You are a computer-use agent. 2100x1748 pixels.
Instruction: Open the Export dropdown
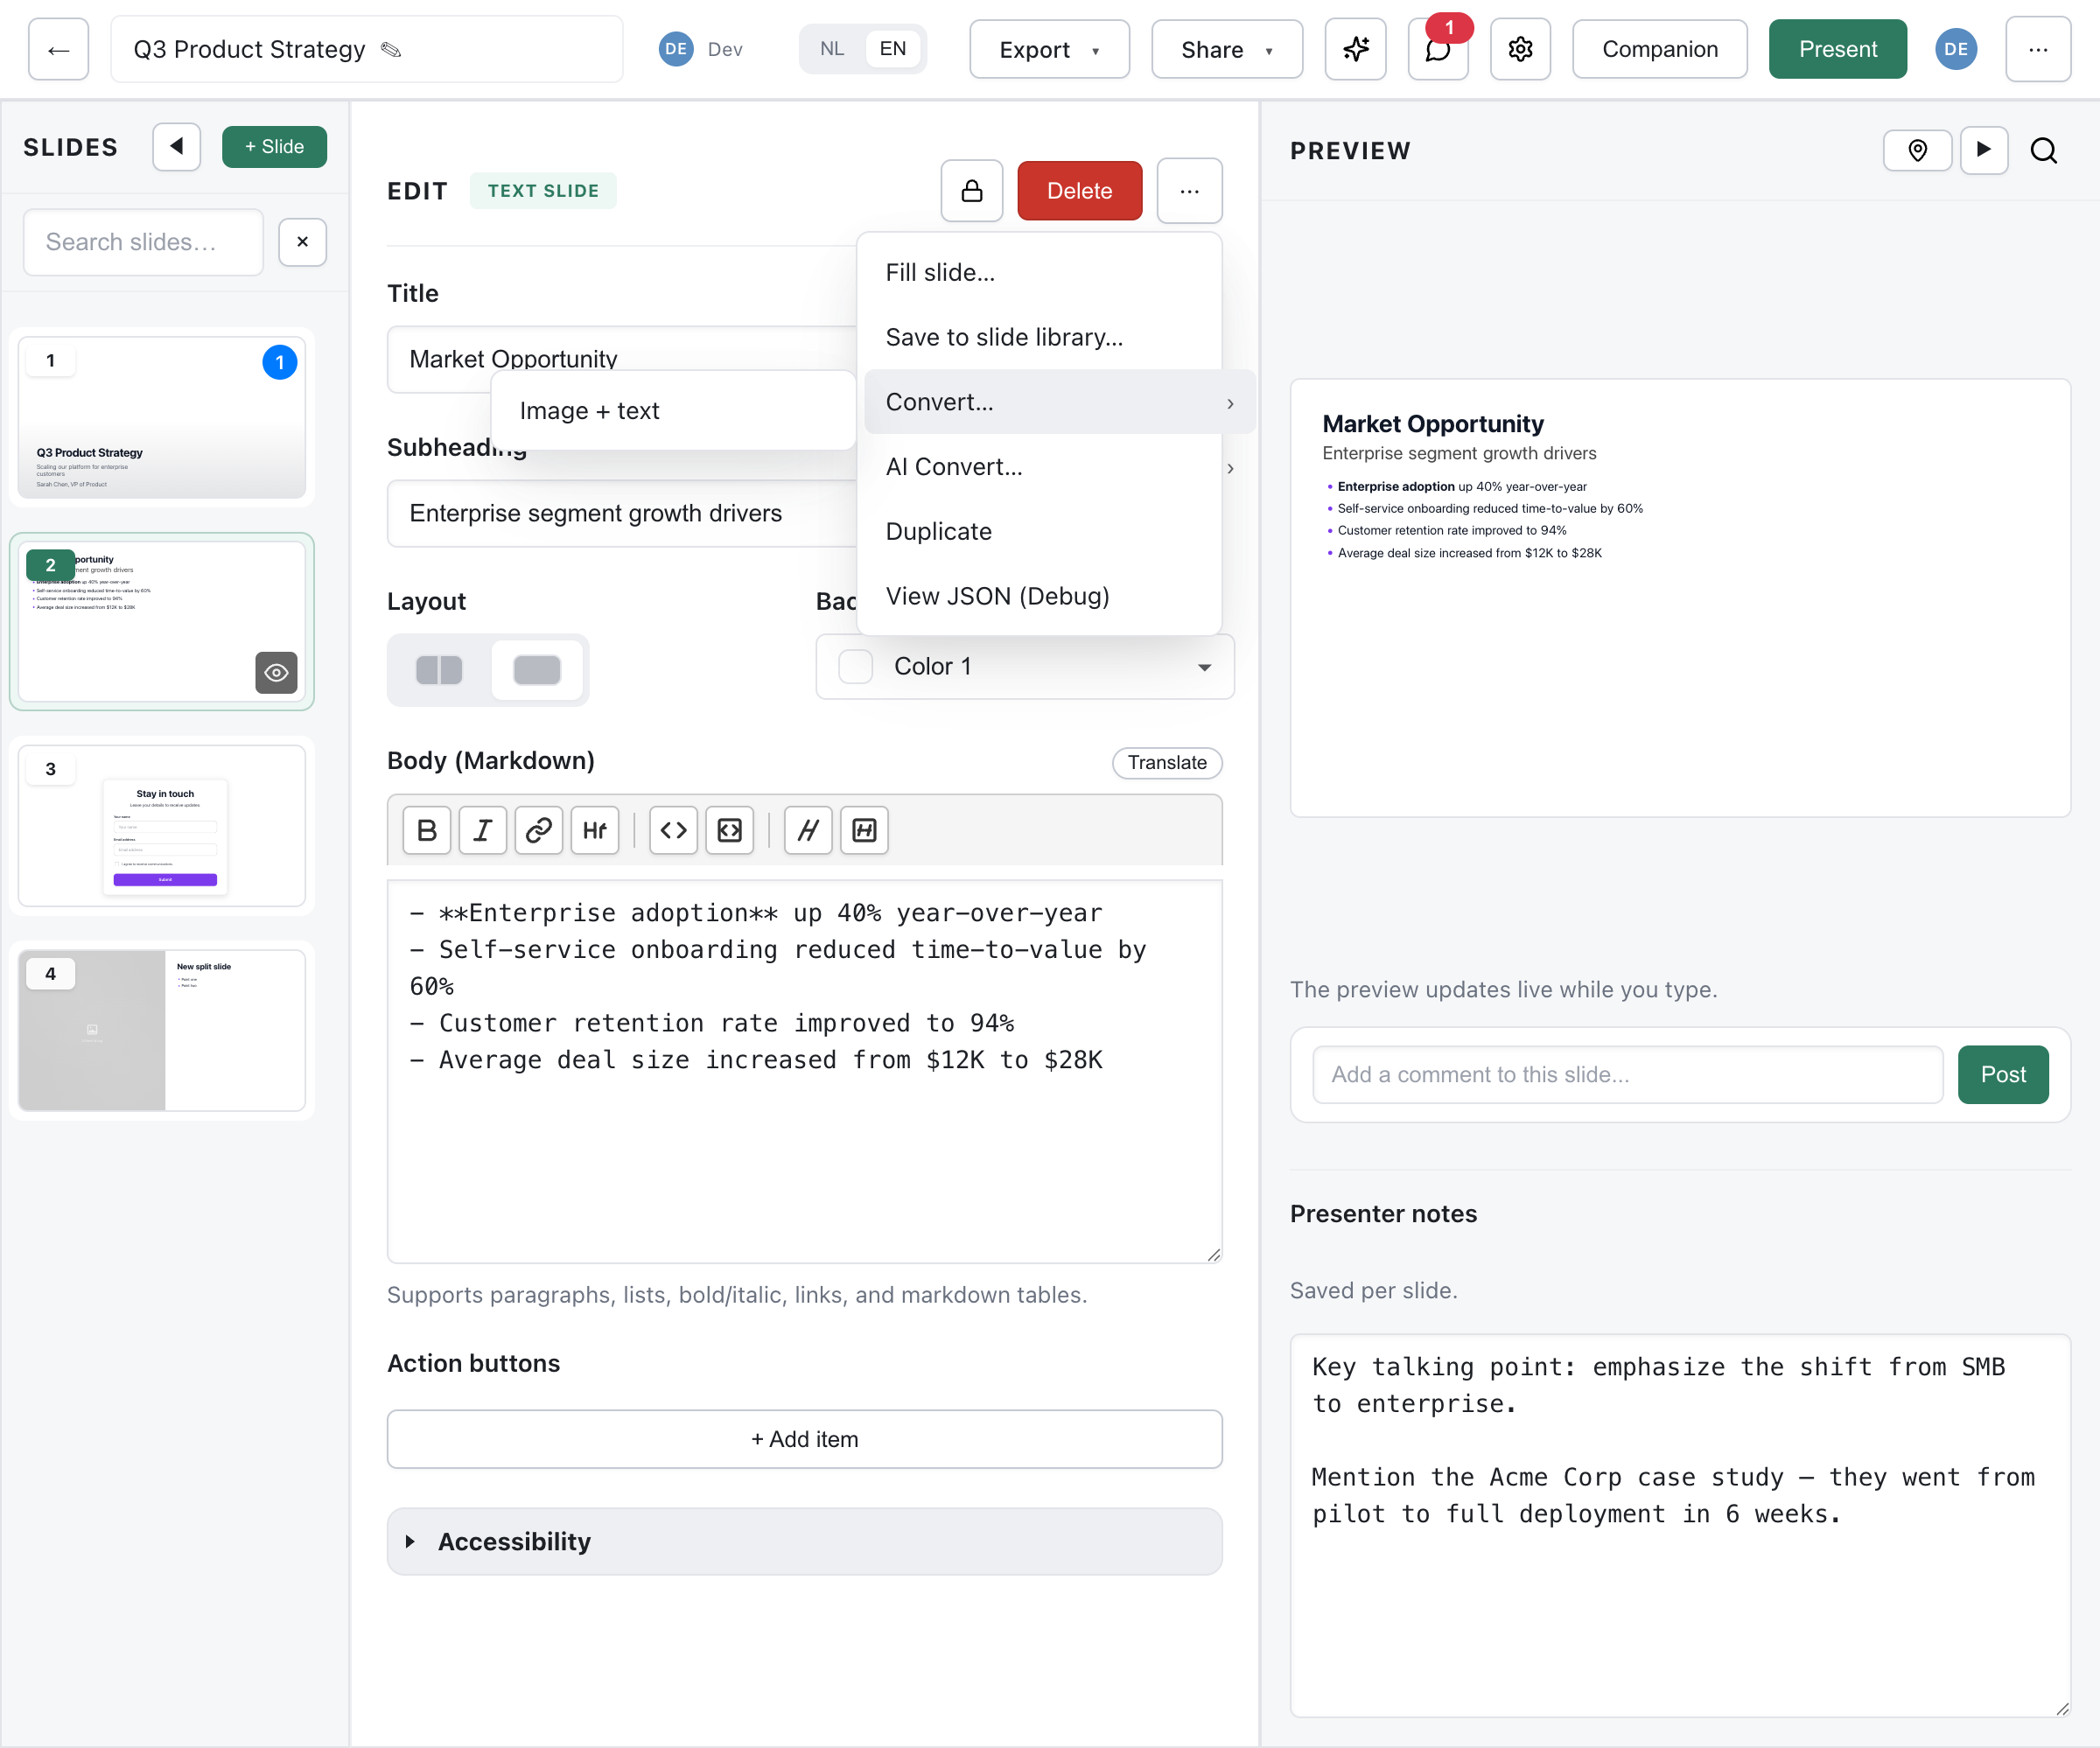click(1049, 49)
